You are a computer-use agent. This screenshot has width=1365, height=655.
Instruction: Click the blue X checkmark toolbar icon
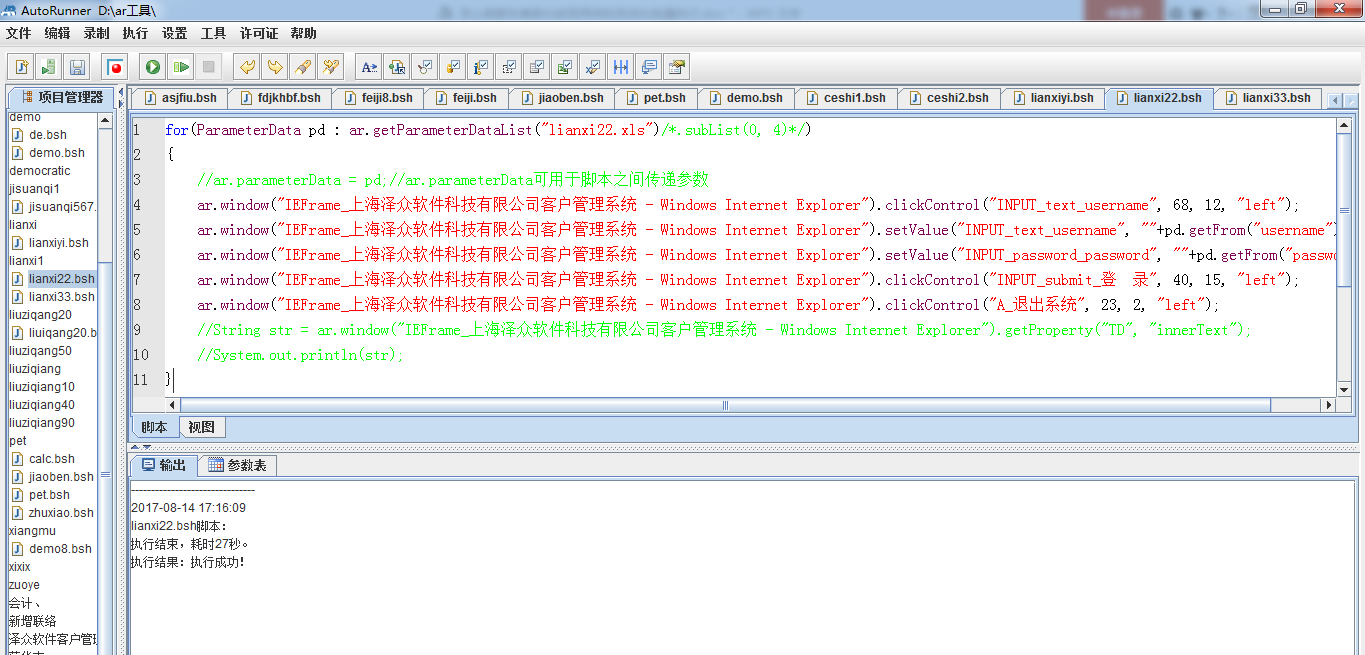pos(593,67)
